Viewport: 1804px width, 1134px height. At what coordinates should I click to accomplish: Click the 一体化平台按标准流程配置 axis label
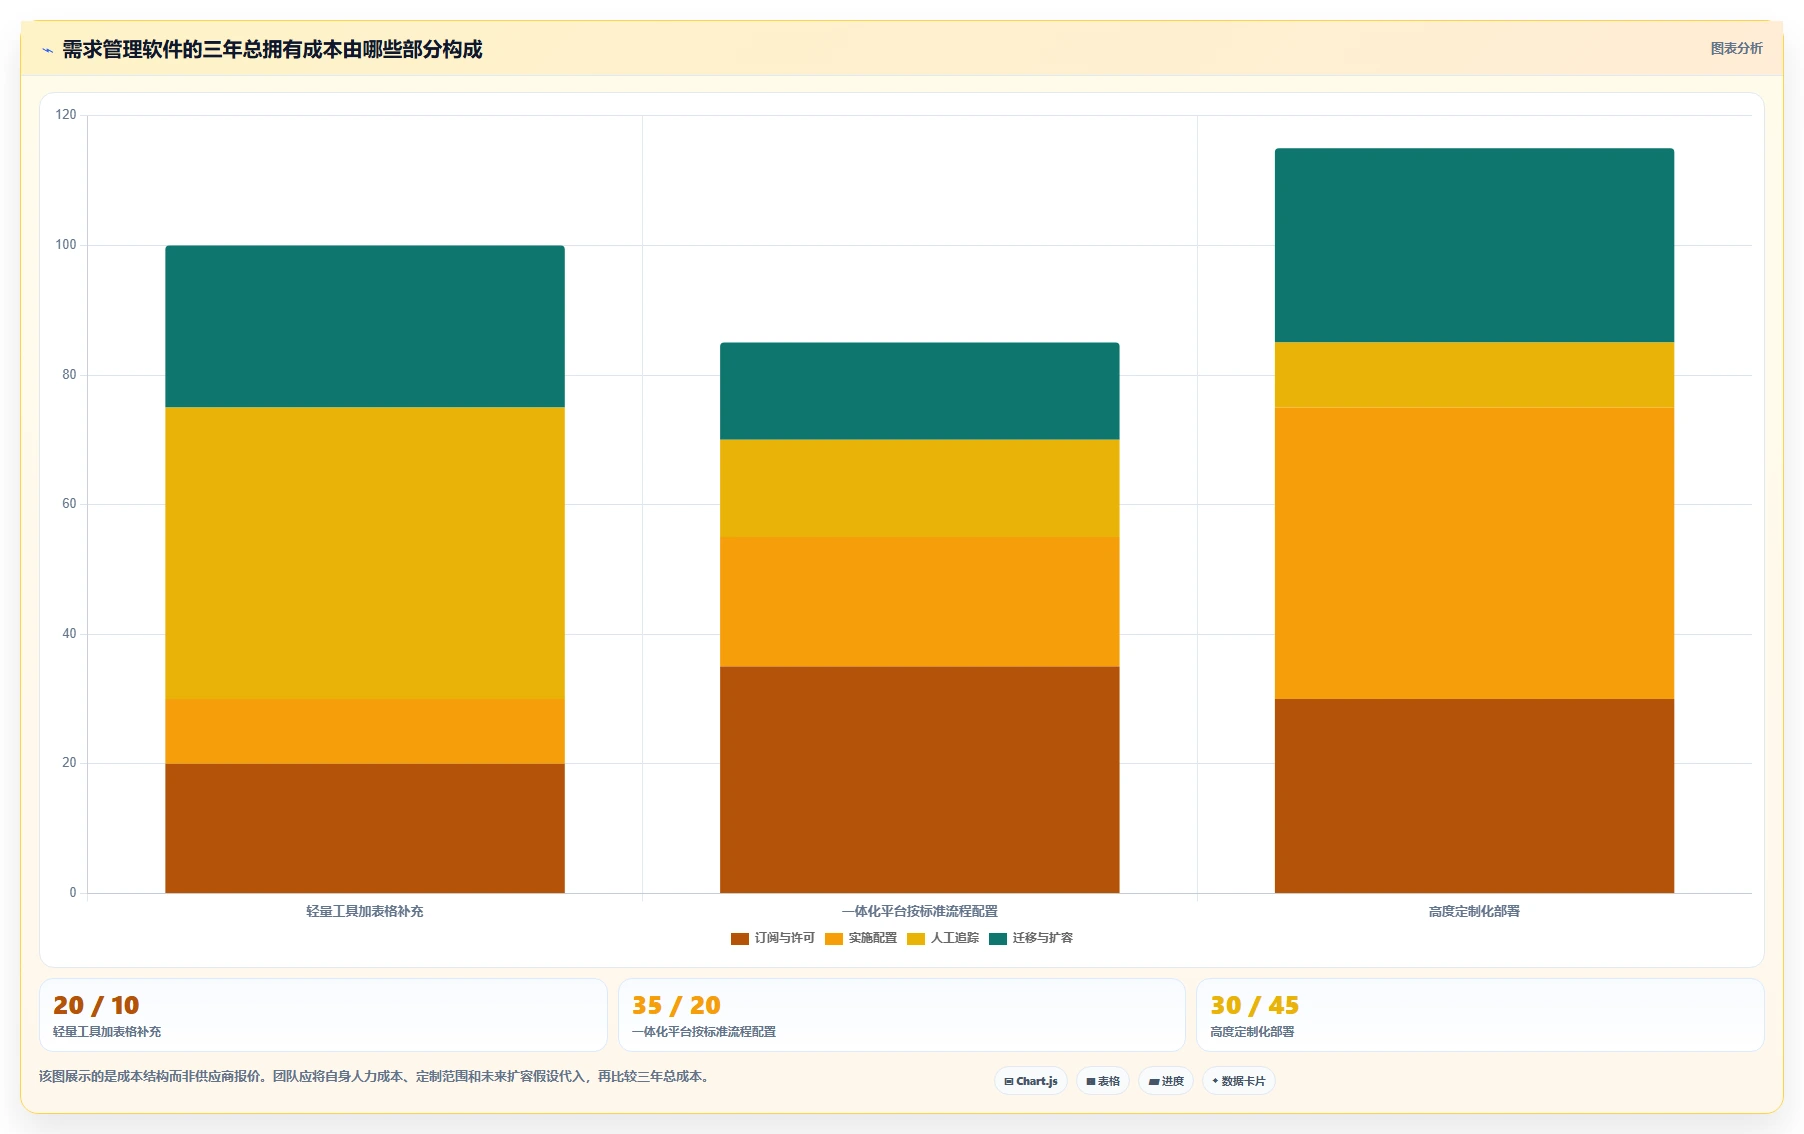tap(920, 911)
